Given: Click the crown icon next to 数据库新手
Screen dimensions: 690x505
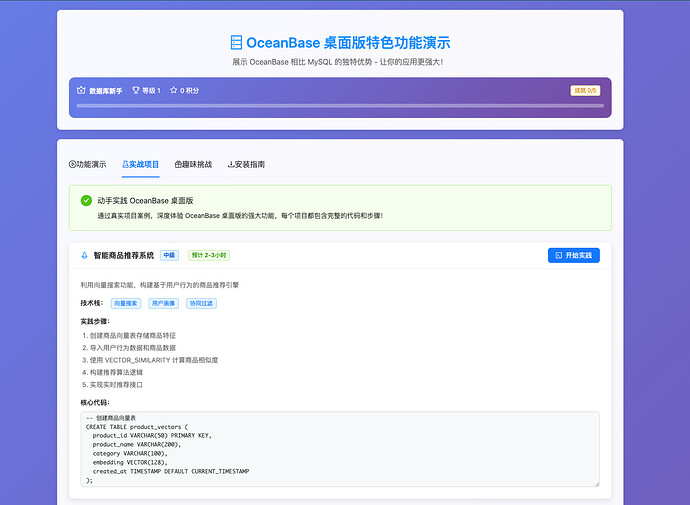Looking at the screenshot, I should click(81, 90).
